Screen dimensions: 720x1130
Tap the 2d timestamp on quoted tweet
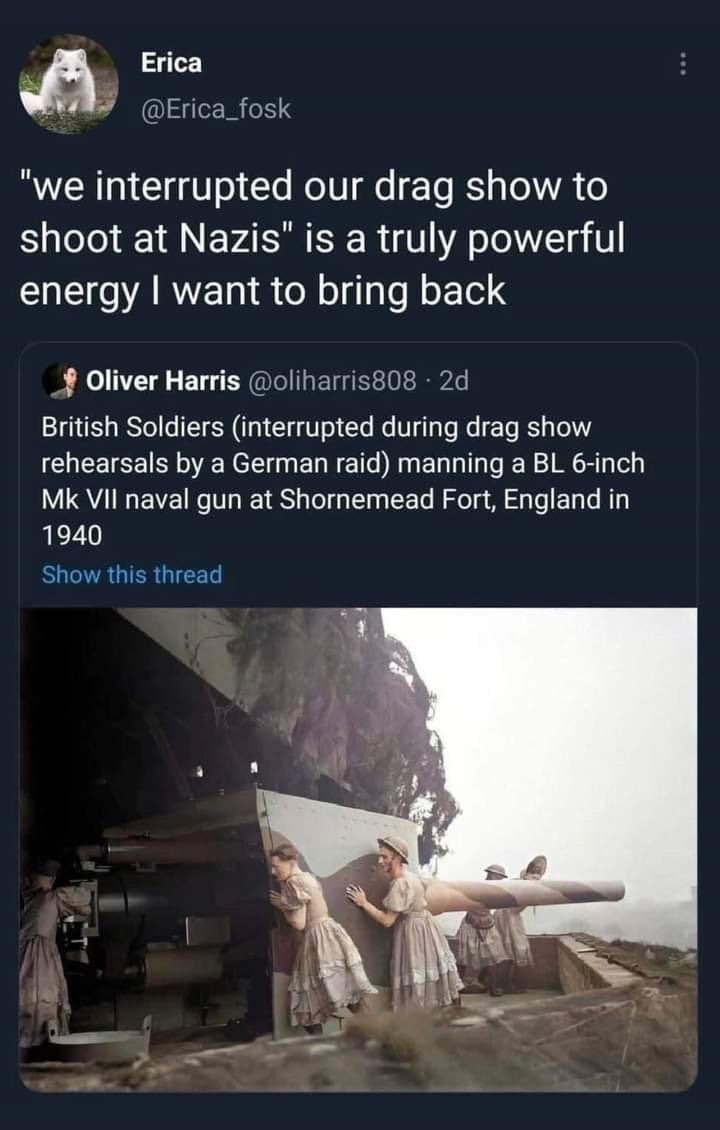[x=453, y=381]
